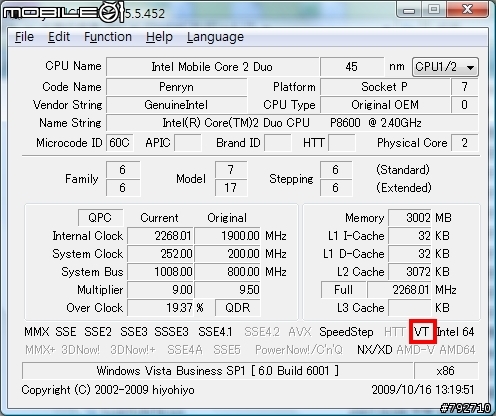
Task: Click the original Multiplier 9.50
Action: point(228,290)
